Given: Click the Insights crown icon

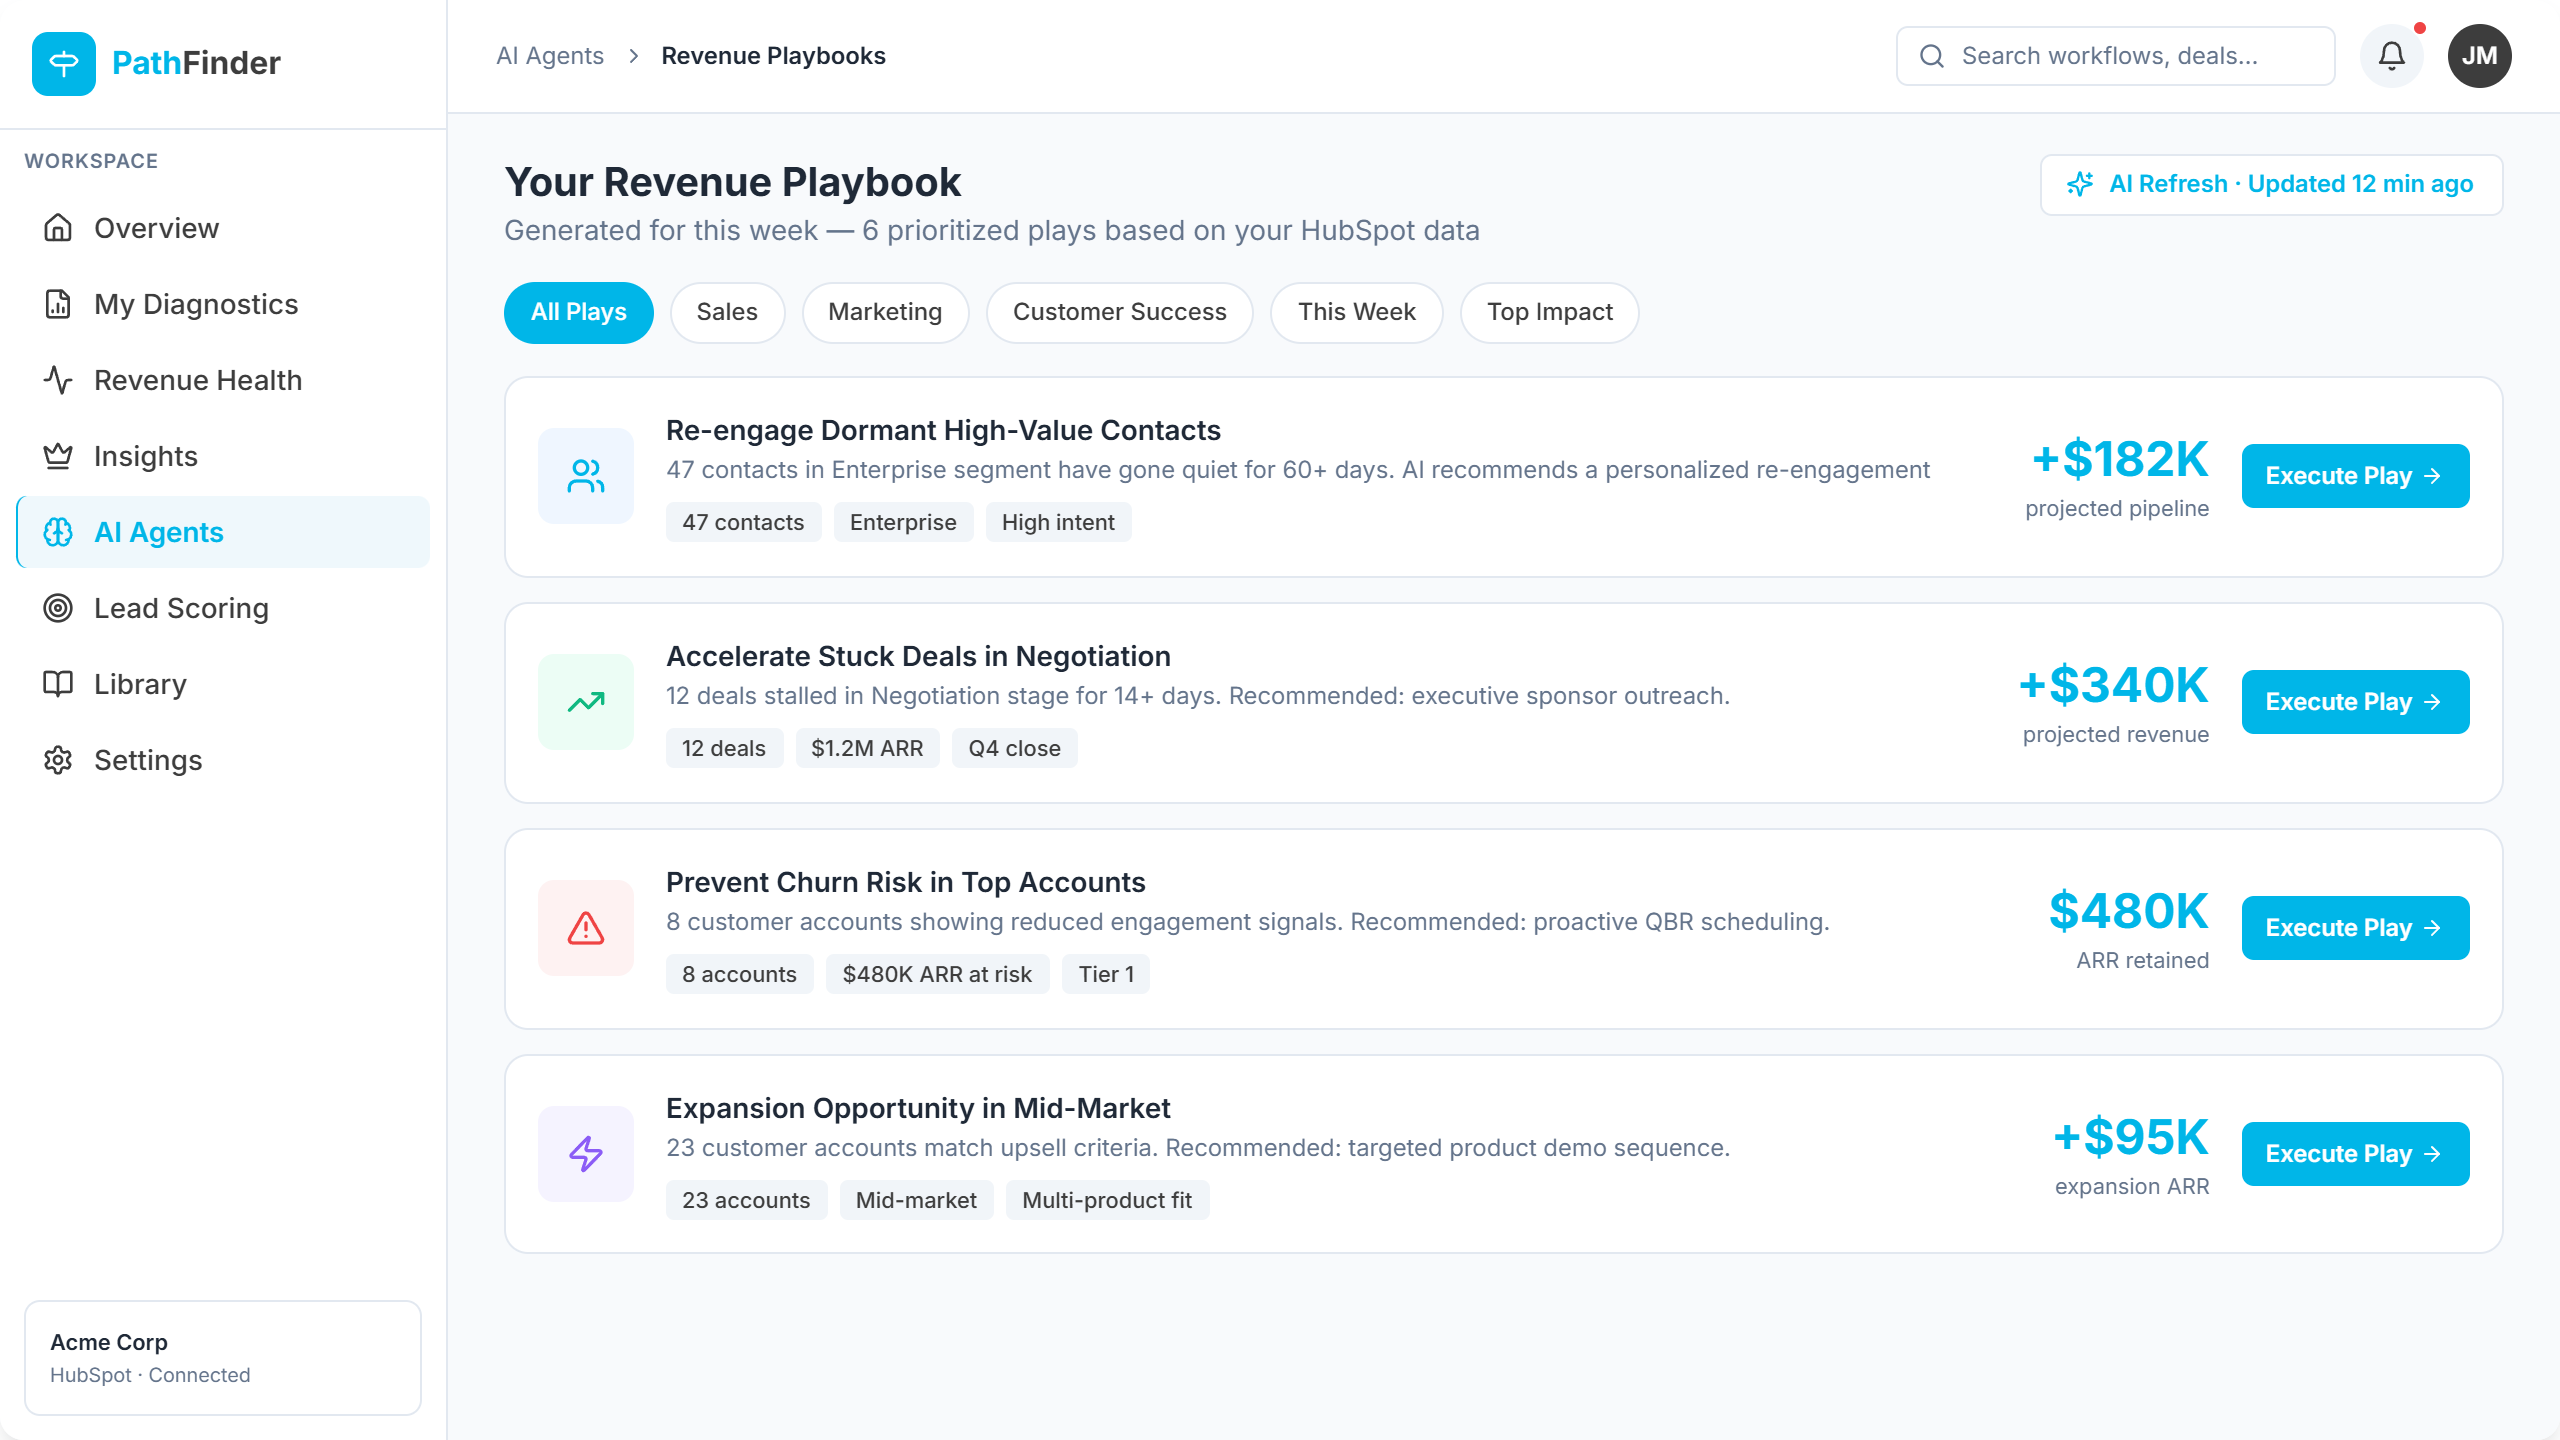Looking at the screenshot, I should tap(58, 456).
